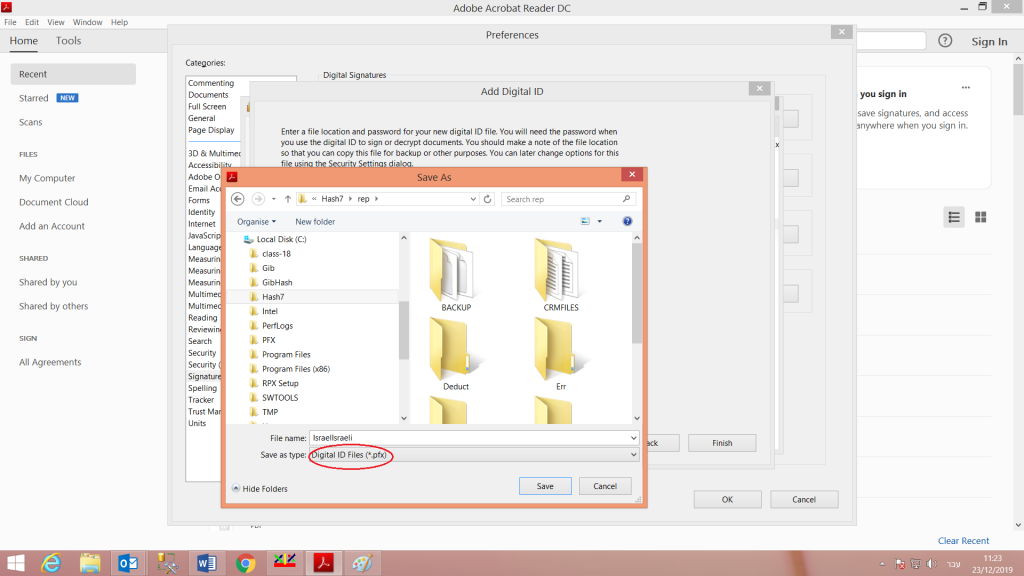Open the Save as type dropdown

coord(633,455)
